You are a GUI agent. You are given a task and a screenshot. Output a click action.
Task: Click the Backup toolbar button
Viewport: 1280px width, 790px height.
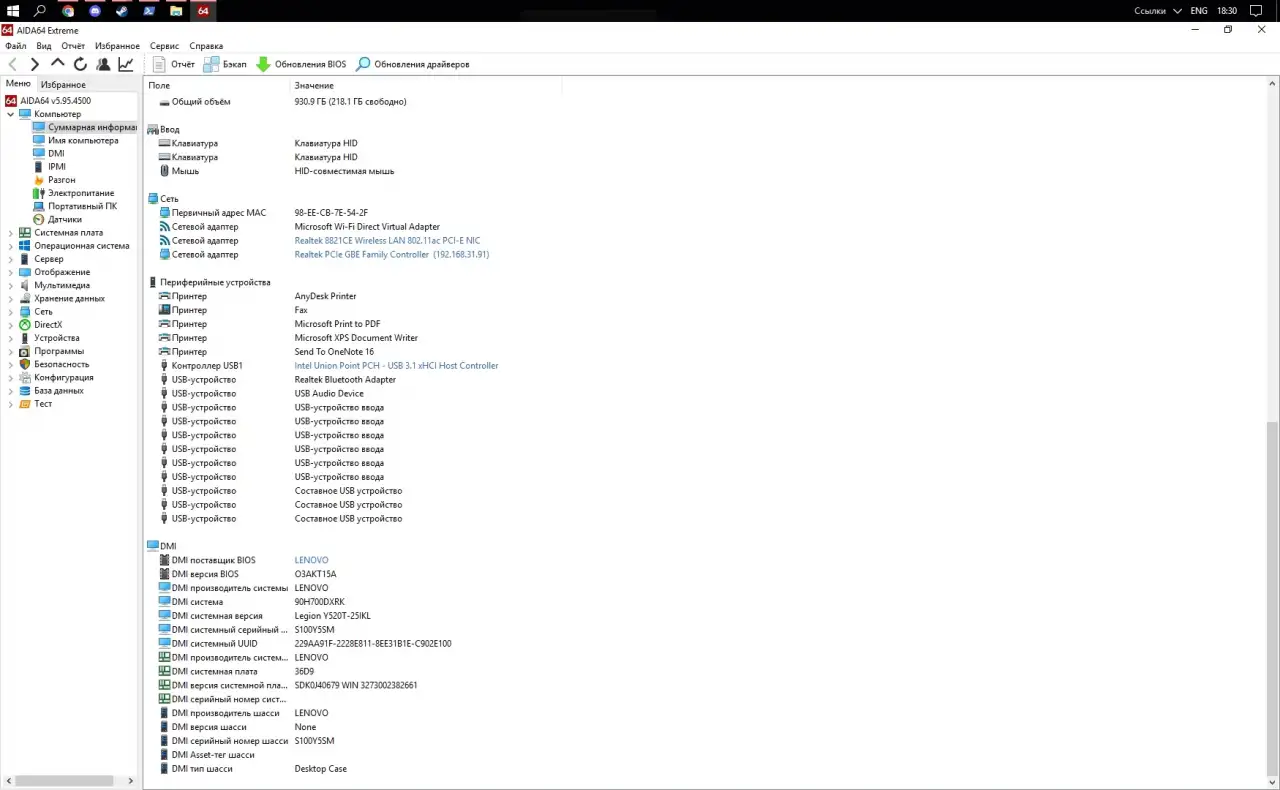[211, 64]
